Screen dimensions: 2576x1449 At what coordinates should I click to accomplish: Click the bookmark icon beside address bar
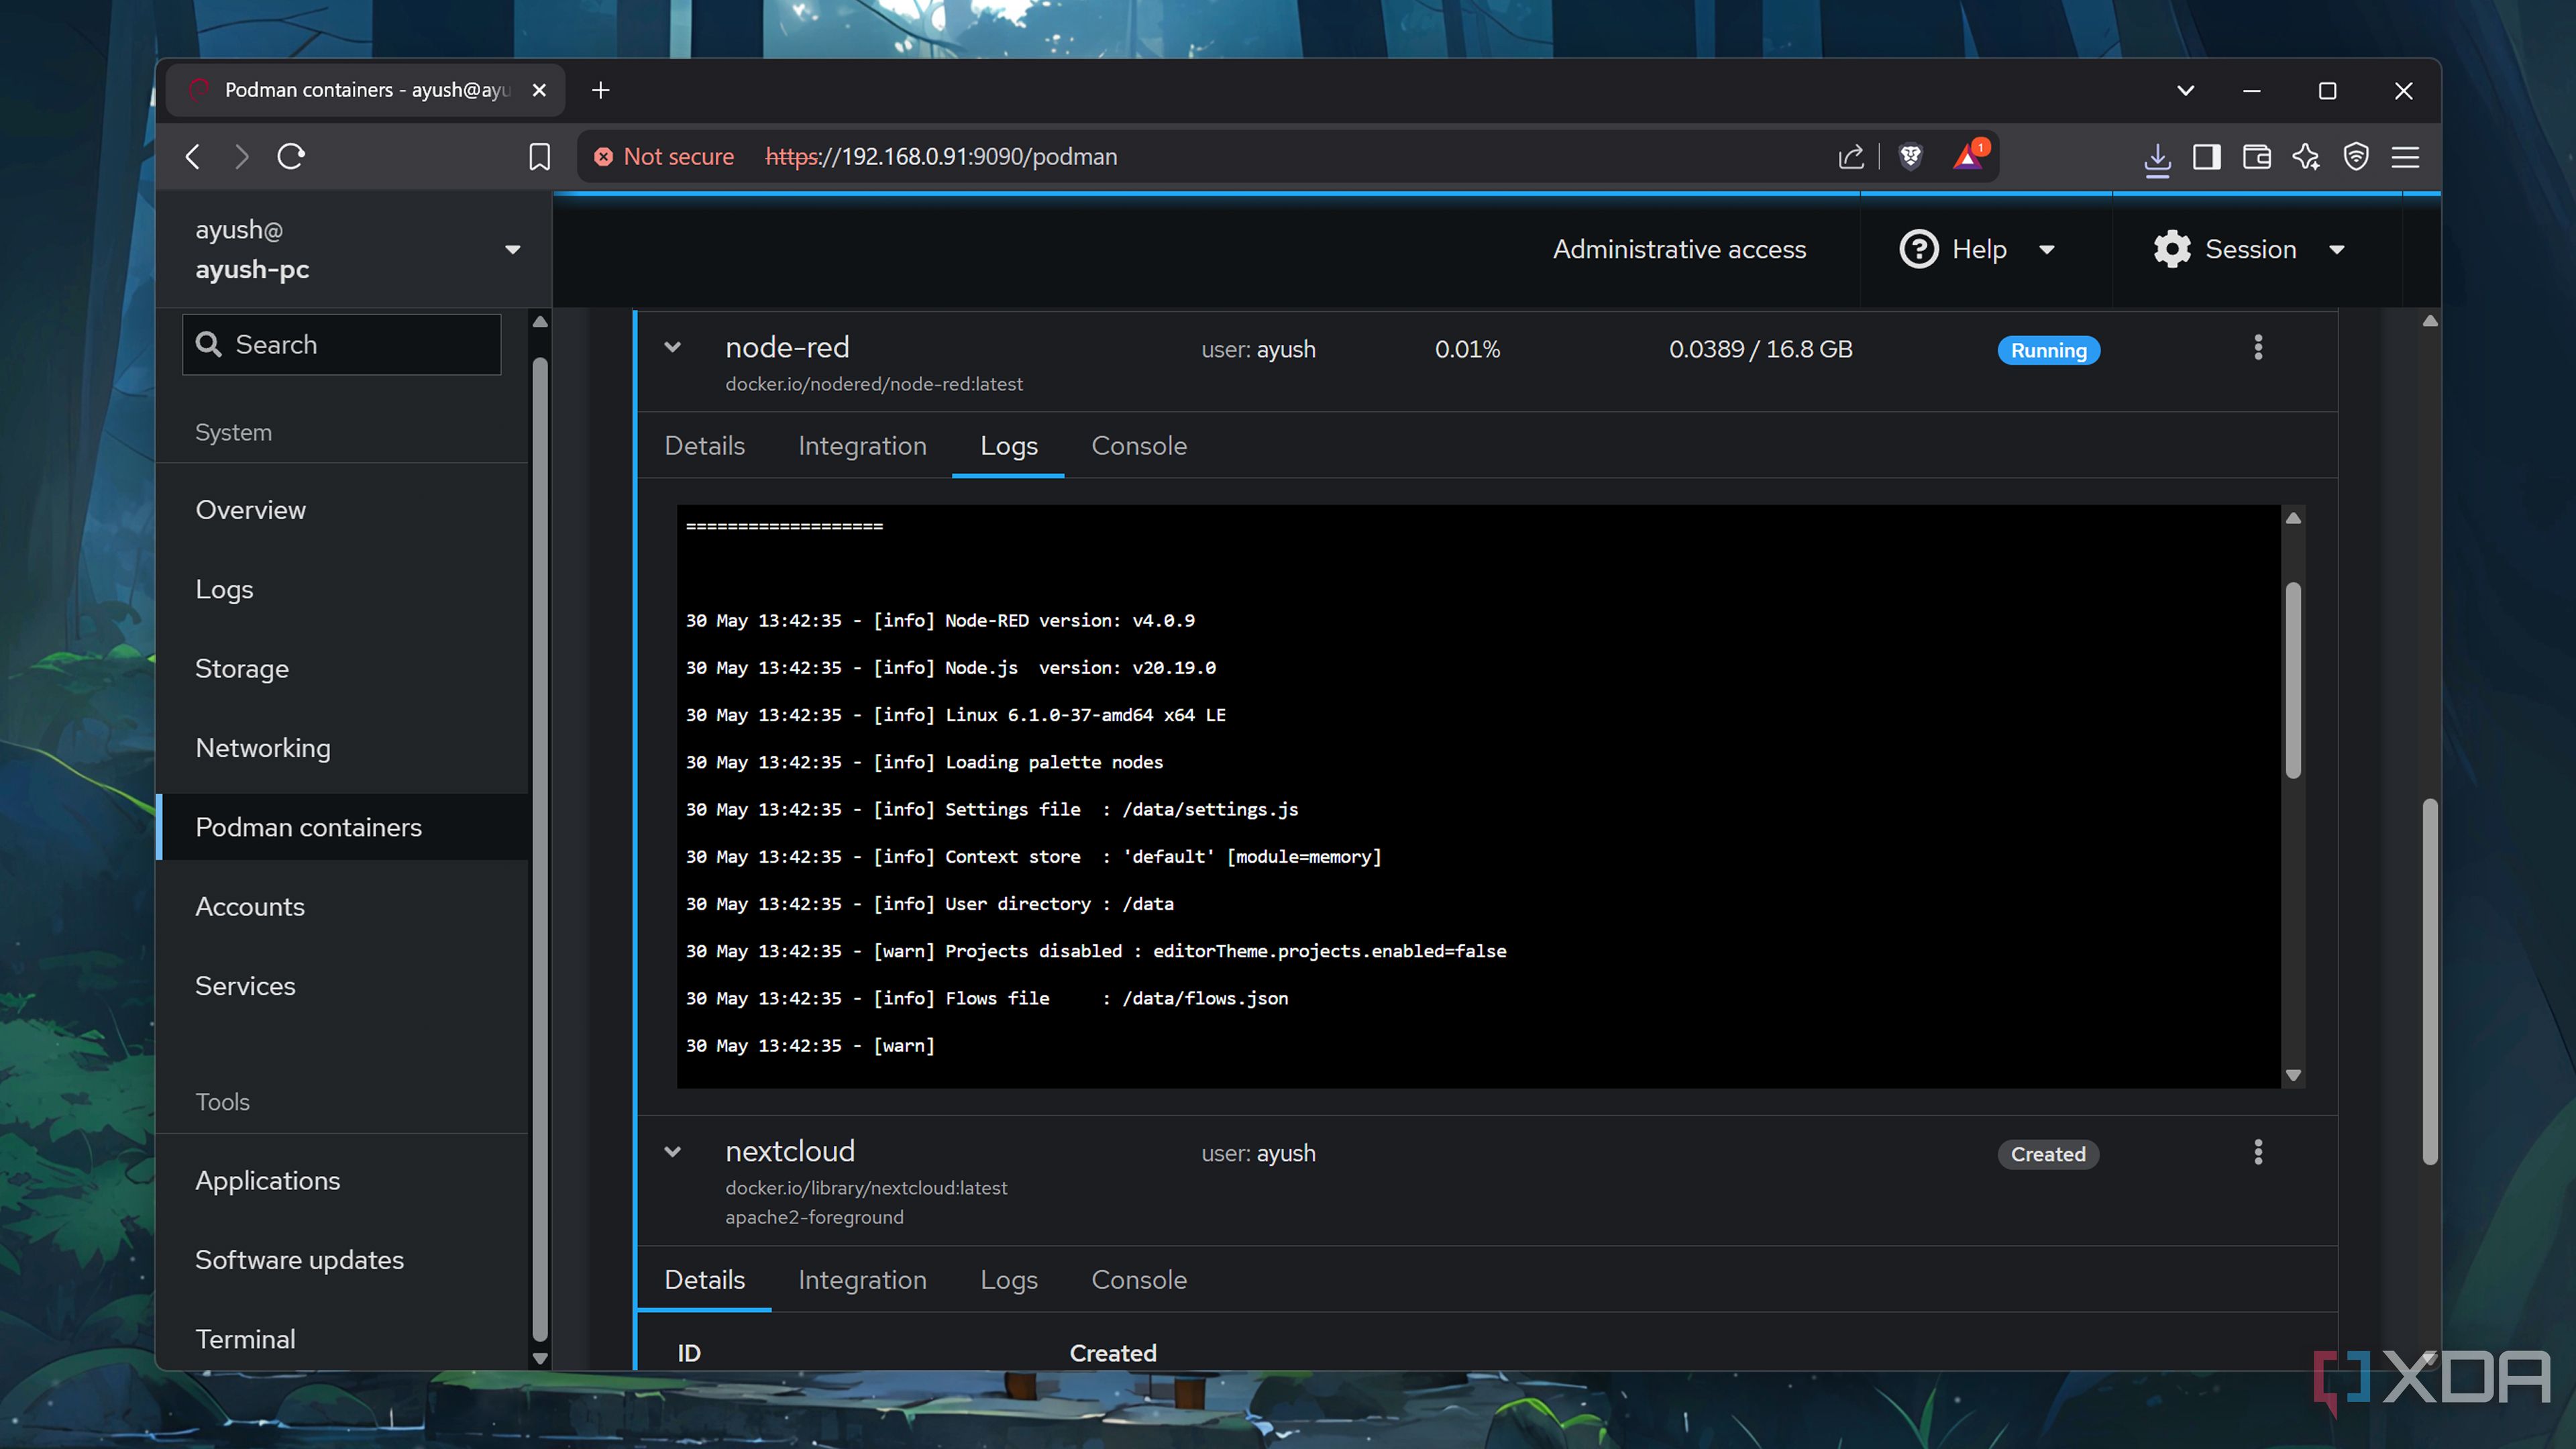[x=539, y=157]
